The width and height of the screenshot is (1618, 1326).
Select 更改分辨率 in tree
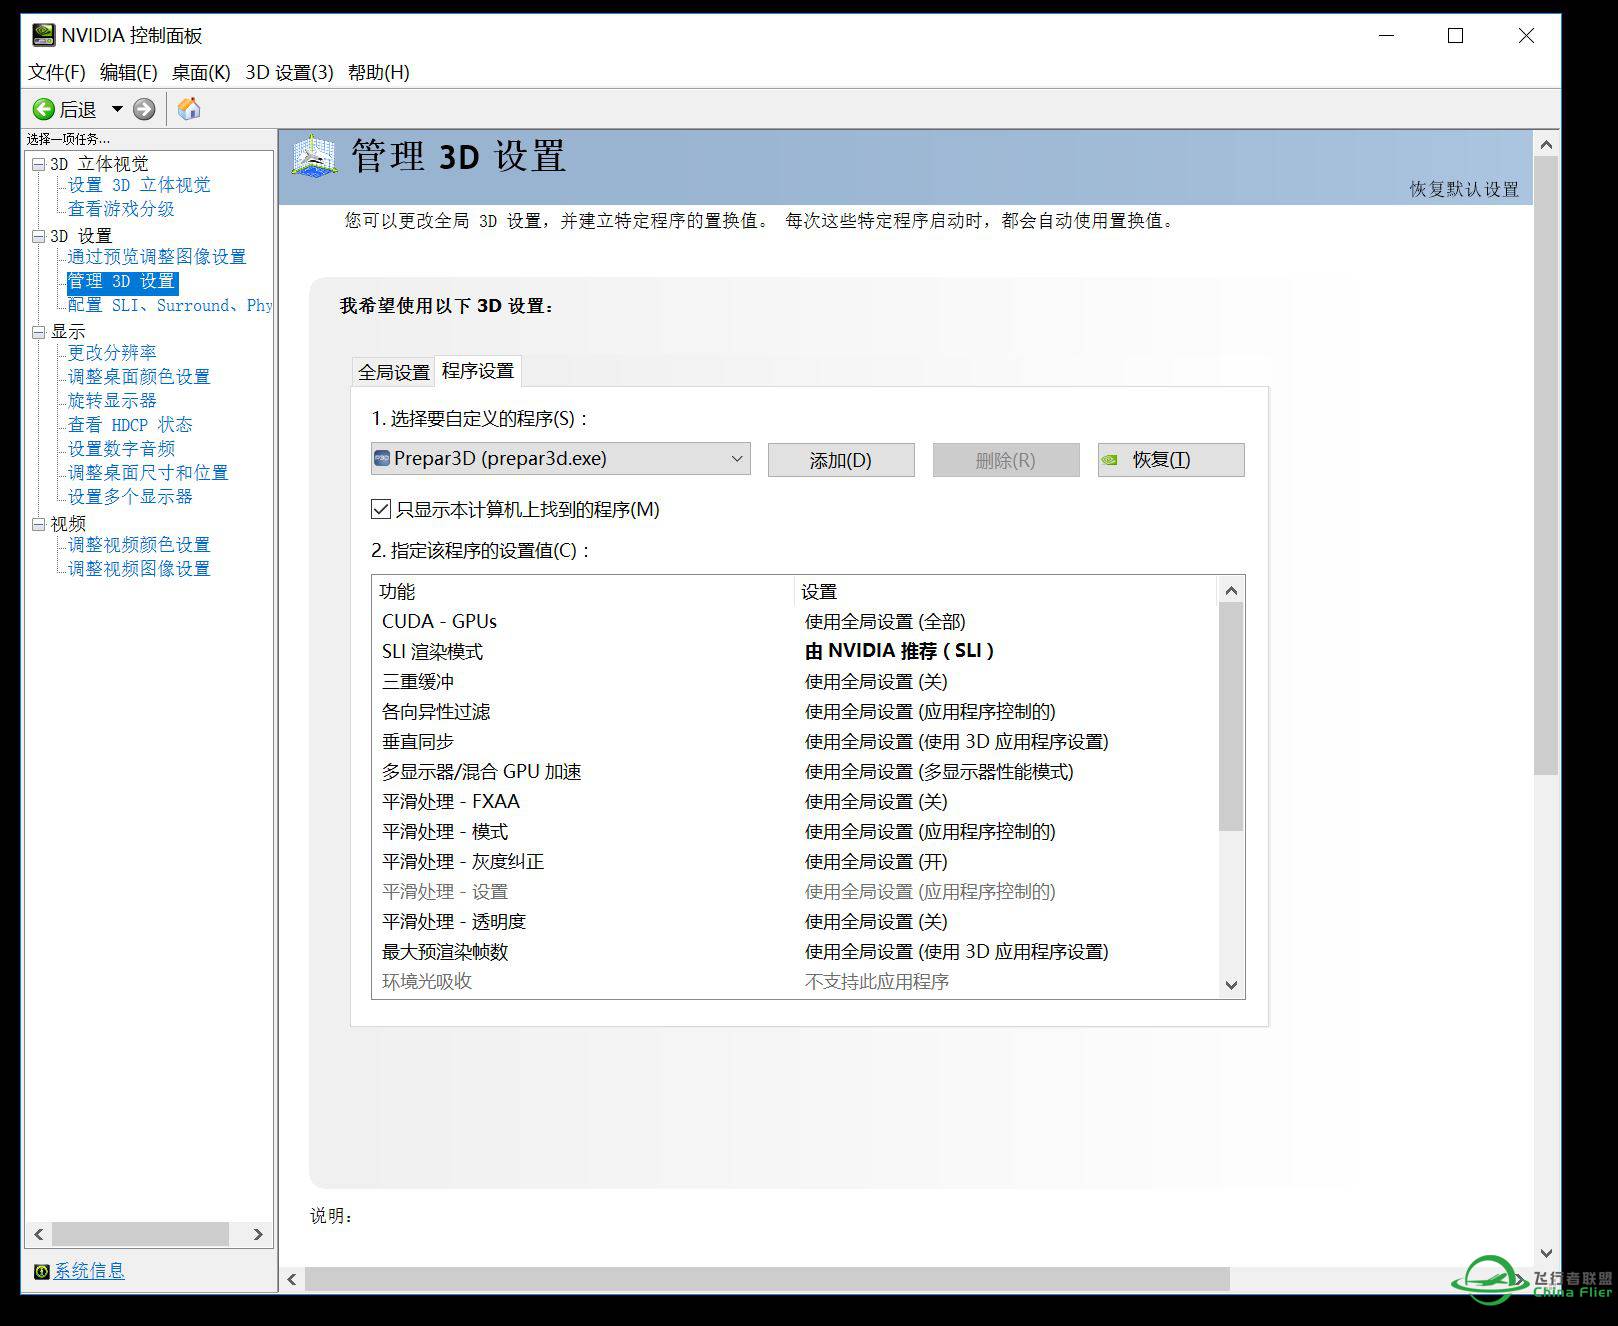click(112, 353)
